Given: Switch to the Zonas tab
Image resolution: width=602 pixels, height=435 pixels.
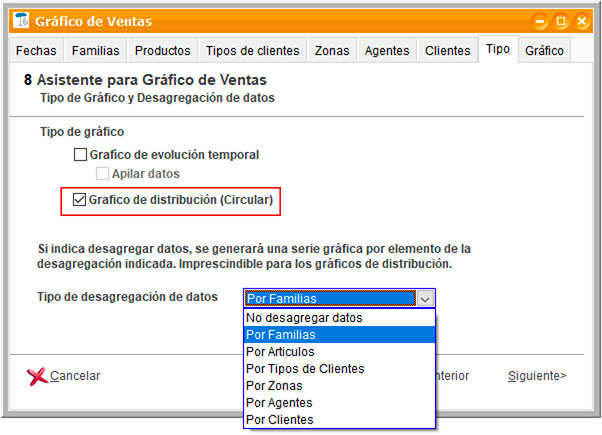Looking at the screenshot, I should click(x=332, y=50).
